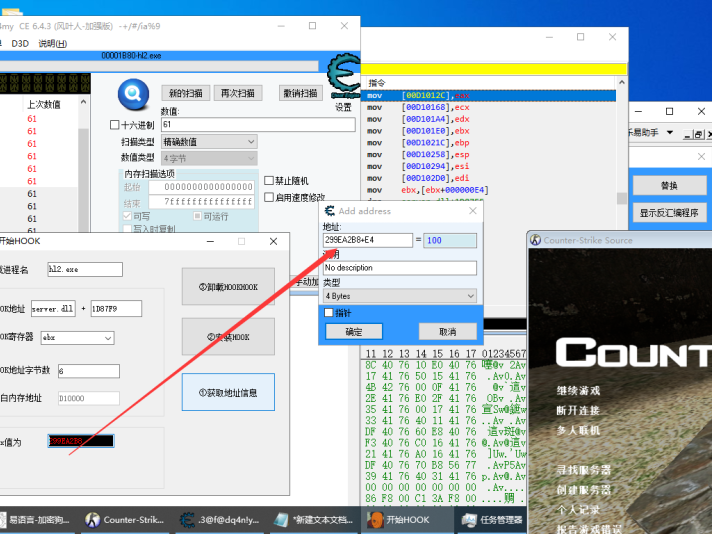The width and height of the screenshot is (712, 534).
Task: Toggle the 十六进制 checkbox
Action: point(114,124)
